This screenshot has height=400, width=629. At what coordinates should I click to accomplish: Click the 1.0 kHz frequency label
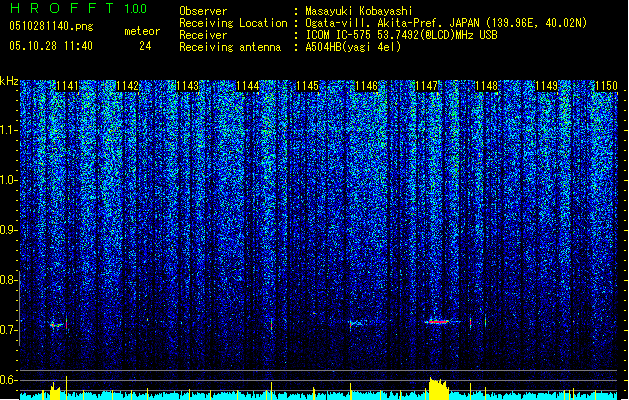[x=9, y=180]
